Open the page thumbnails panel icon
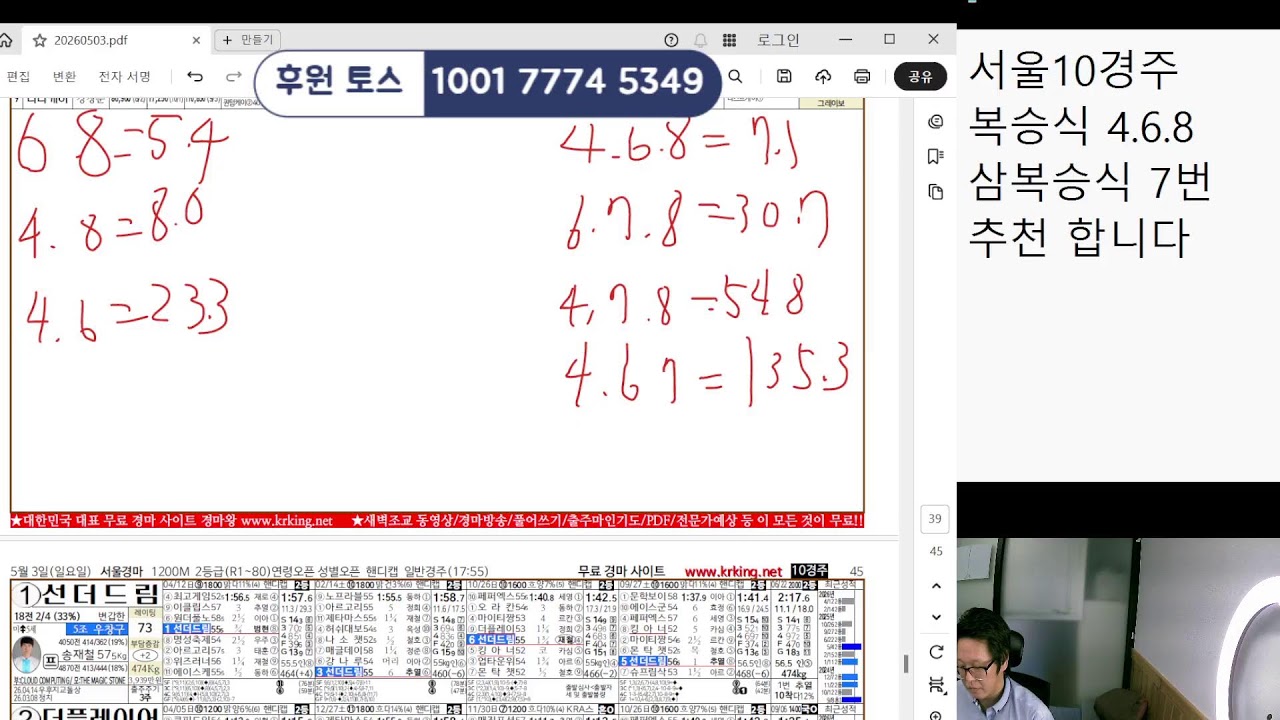 pos(936,191)
